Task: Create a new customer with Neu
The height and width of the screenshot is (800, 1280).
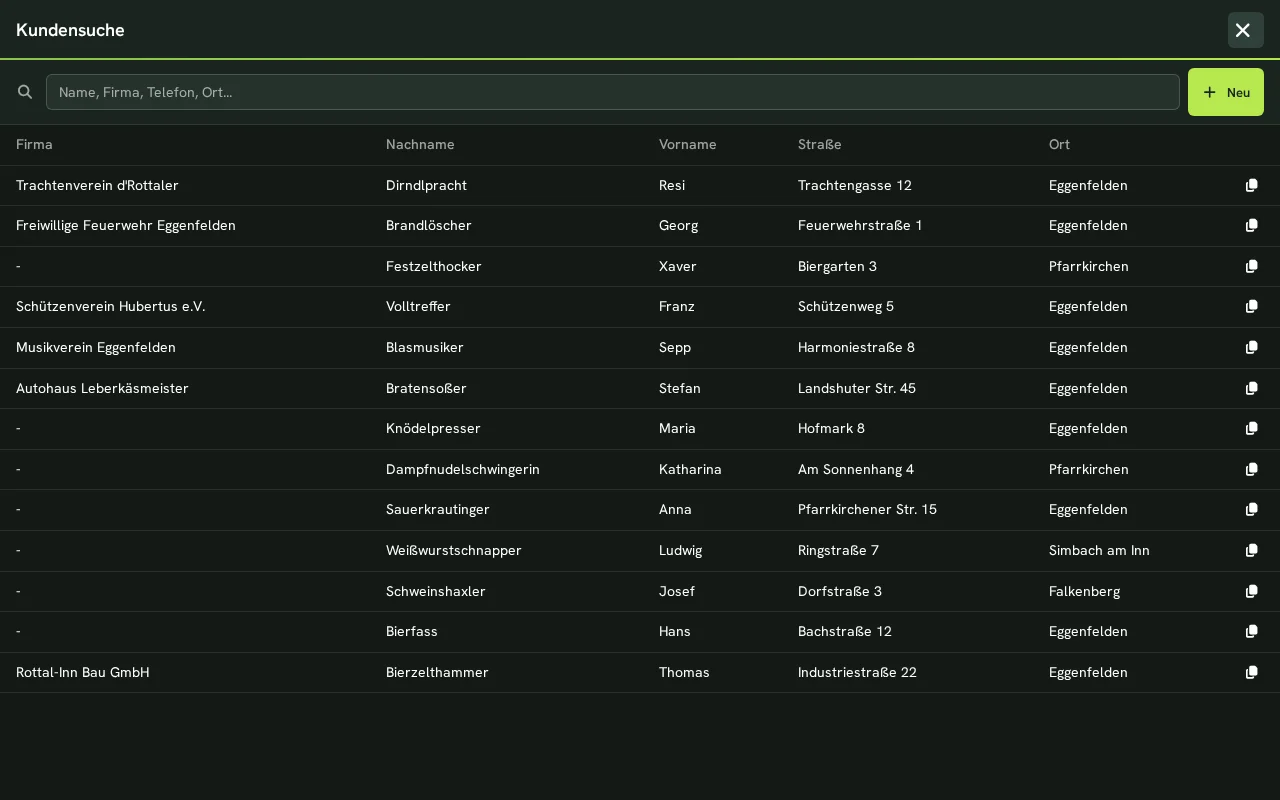Action: click(1226, 92)
